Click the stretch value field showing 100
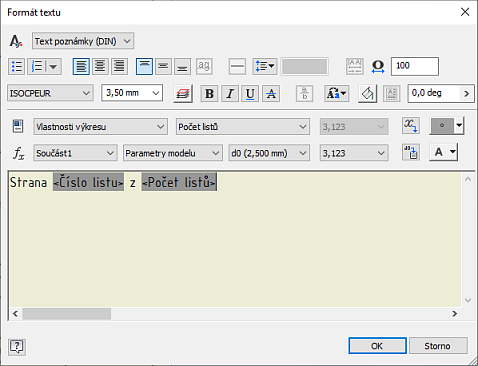The height and width of the screenshot is (366, 478). 415,66
